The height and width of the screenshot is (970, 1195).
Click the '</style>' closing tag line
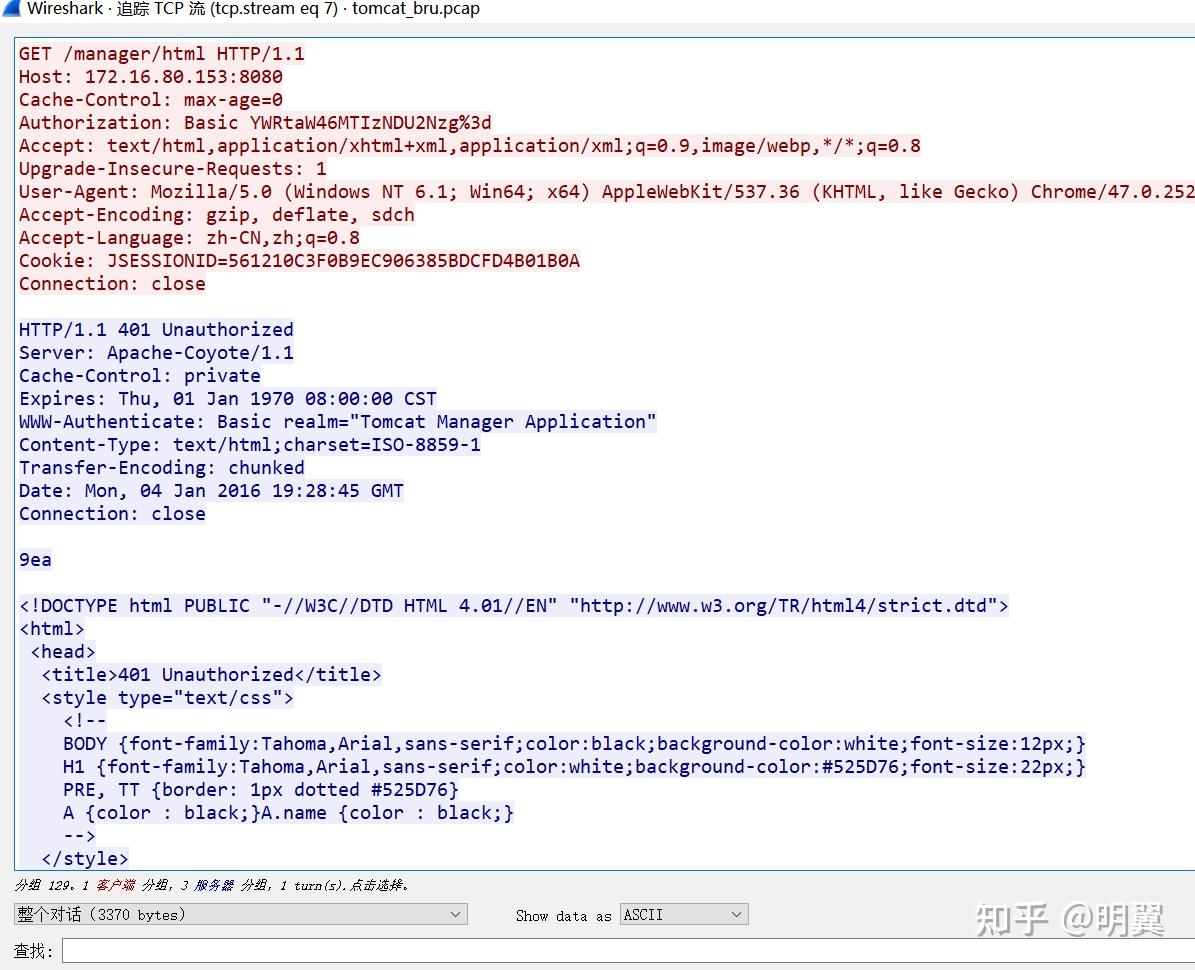click(x=85, y=859)
